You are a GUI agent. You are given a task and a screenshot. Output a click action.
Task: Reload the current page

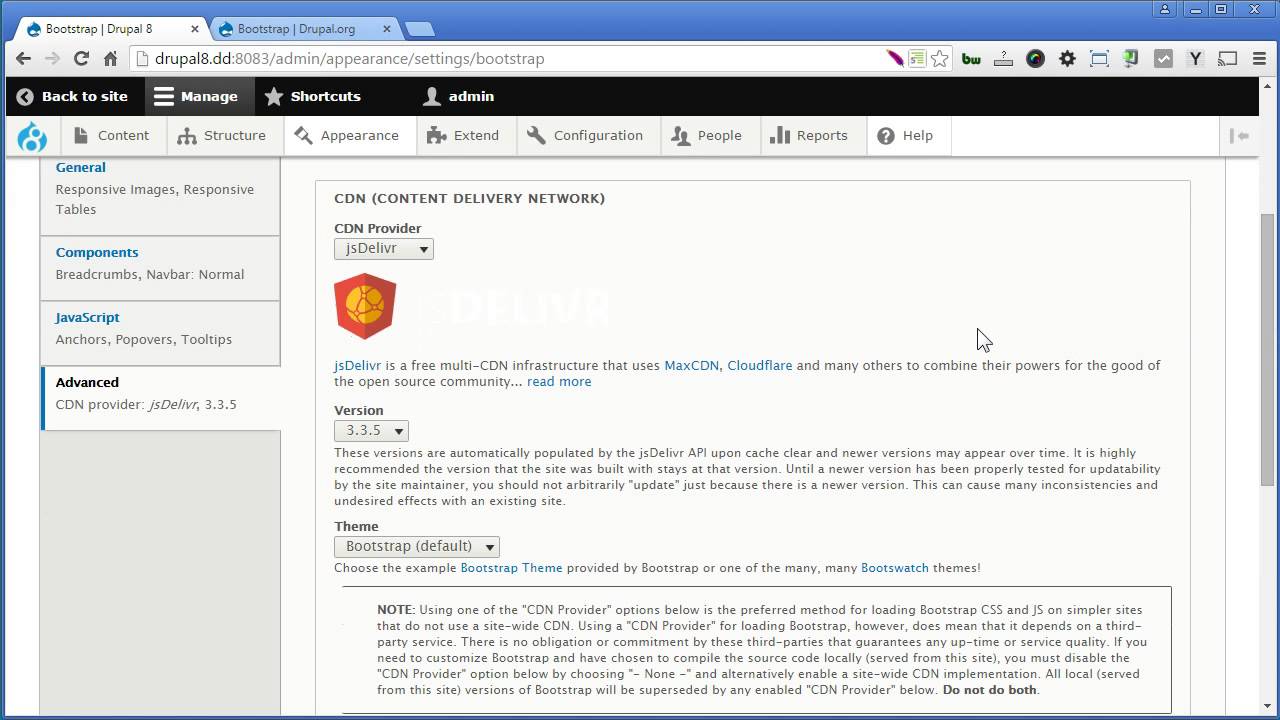81,58
